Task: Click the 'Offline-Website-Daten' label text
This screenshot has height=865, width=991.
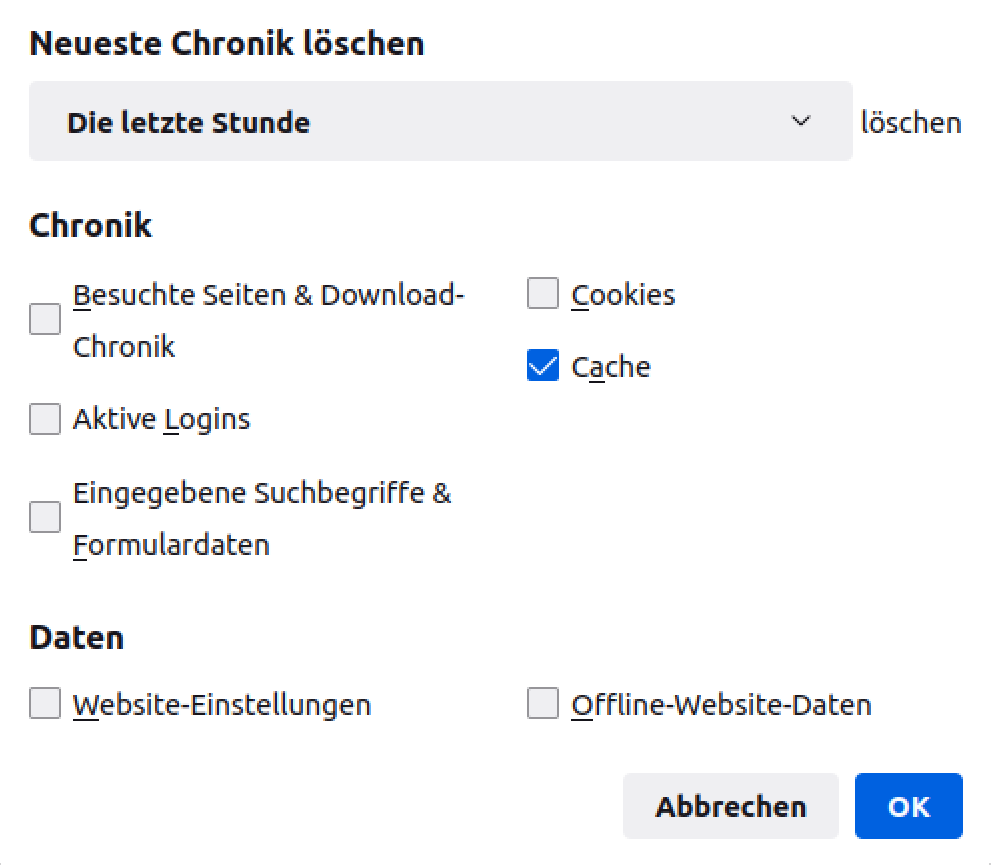Action: (721, 705)
